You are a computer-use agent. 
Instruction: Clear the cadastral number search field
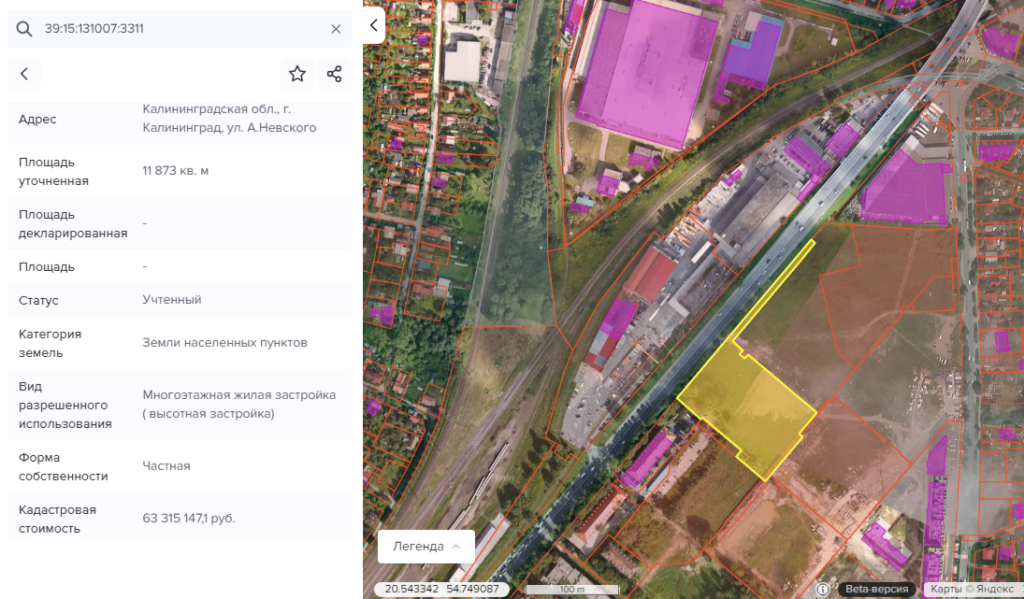click(336, 29)
